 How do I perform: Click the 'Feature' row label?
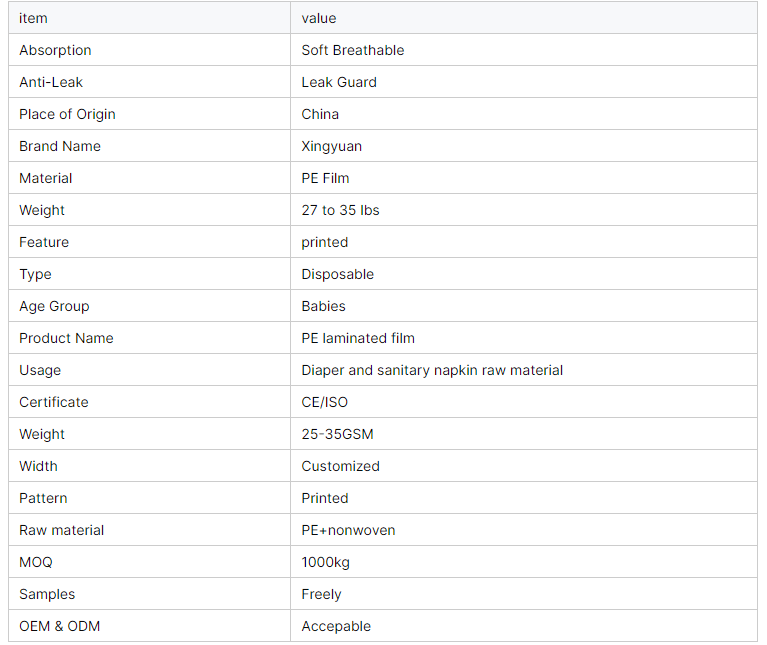(44, 242)
